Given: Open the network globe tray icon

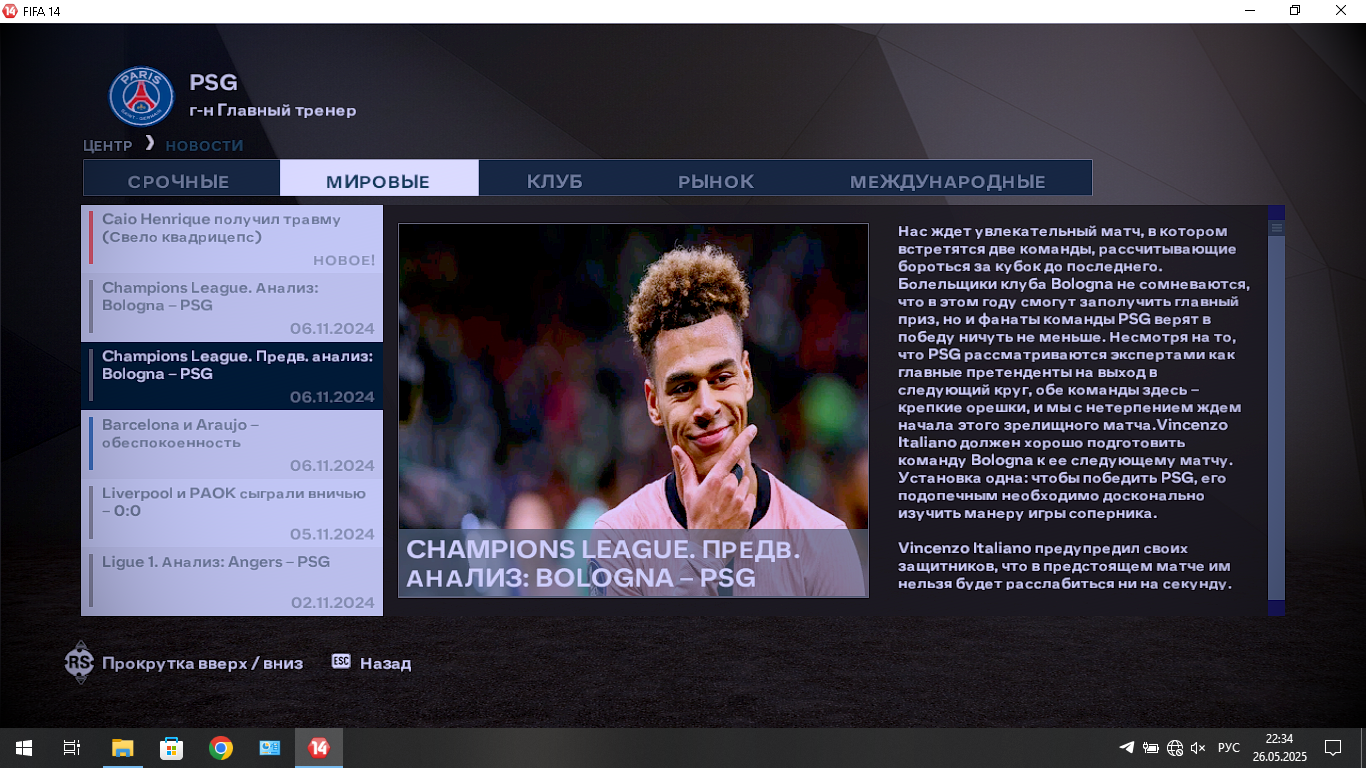Looking at the screenshot, I should 1175,748.
